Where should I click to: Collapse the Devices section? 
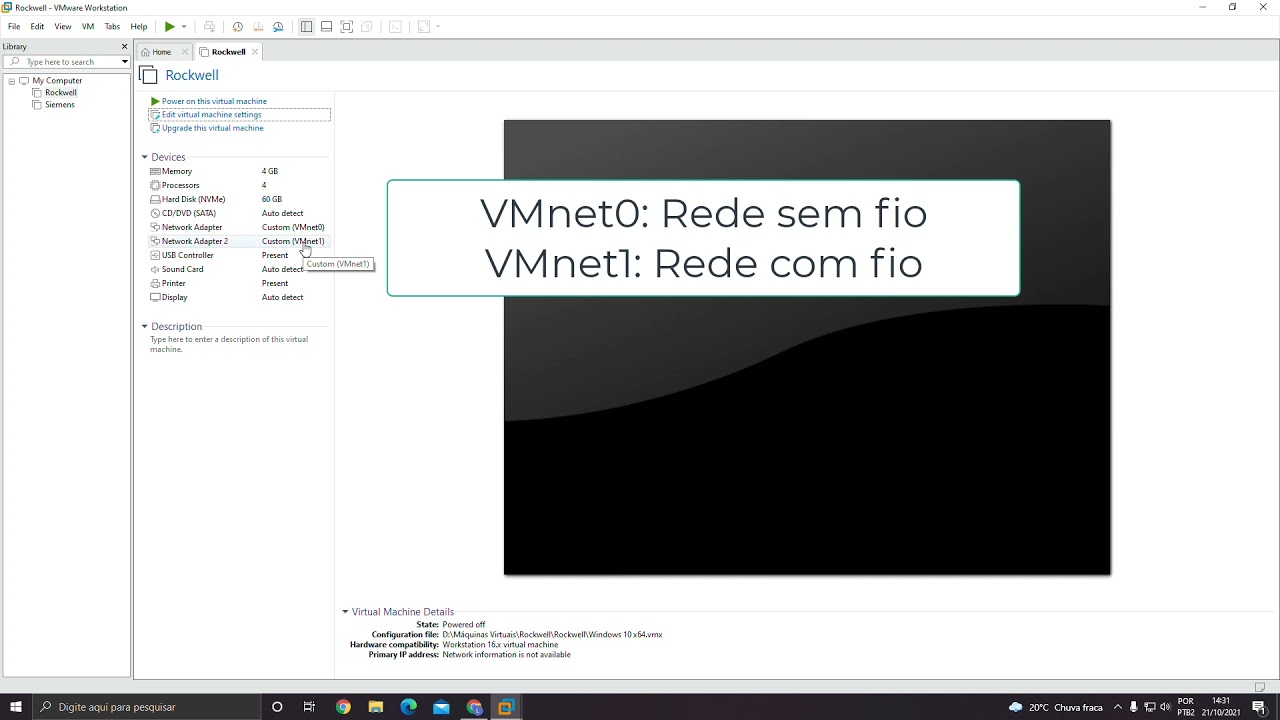click(x=144, y=157)
